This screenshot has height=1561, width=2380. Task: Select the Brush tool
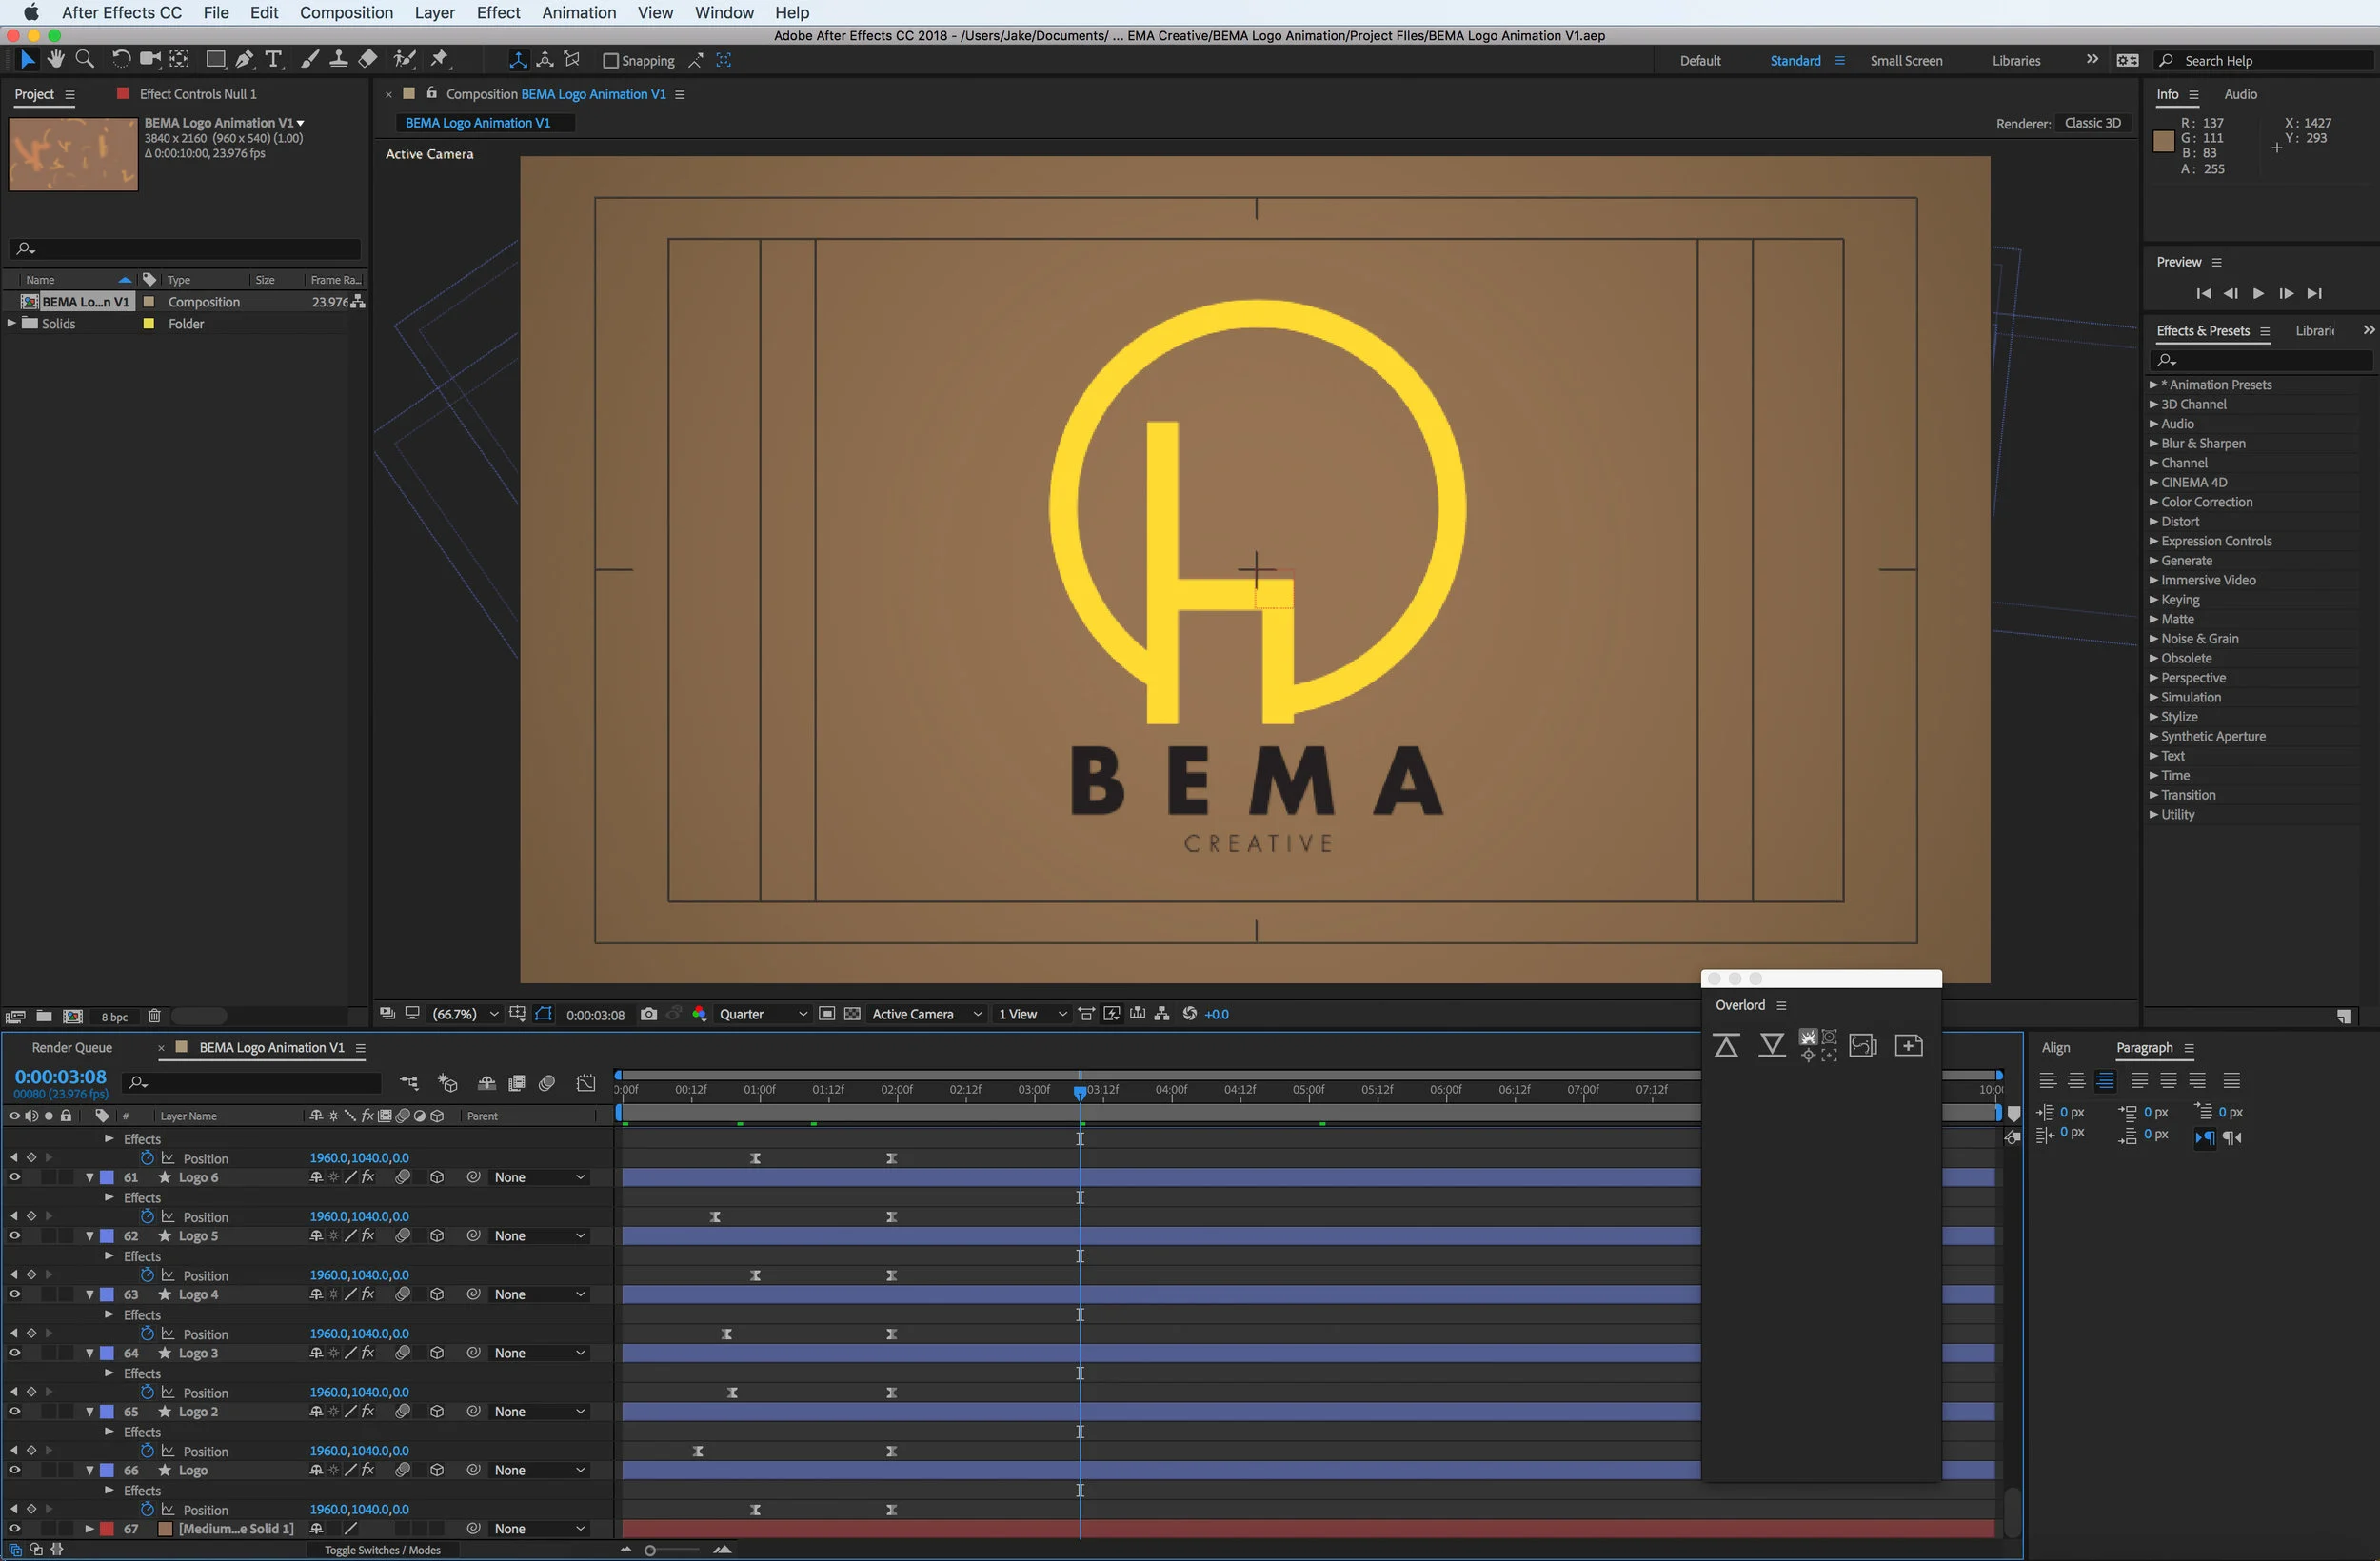click(310, 60)
